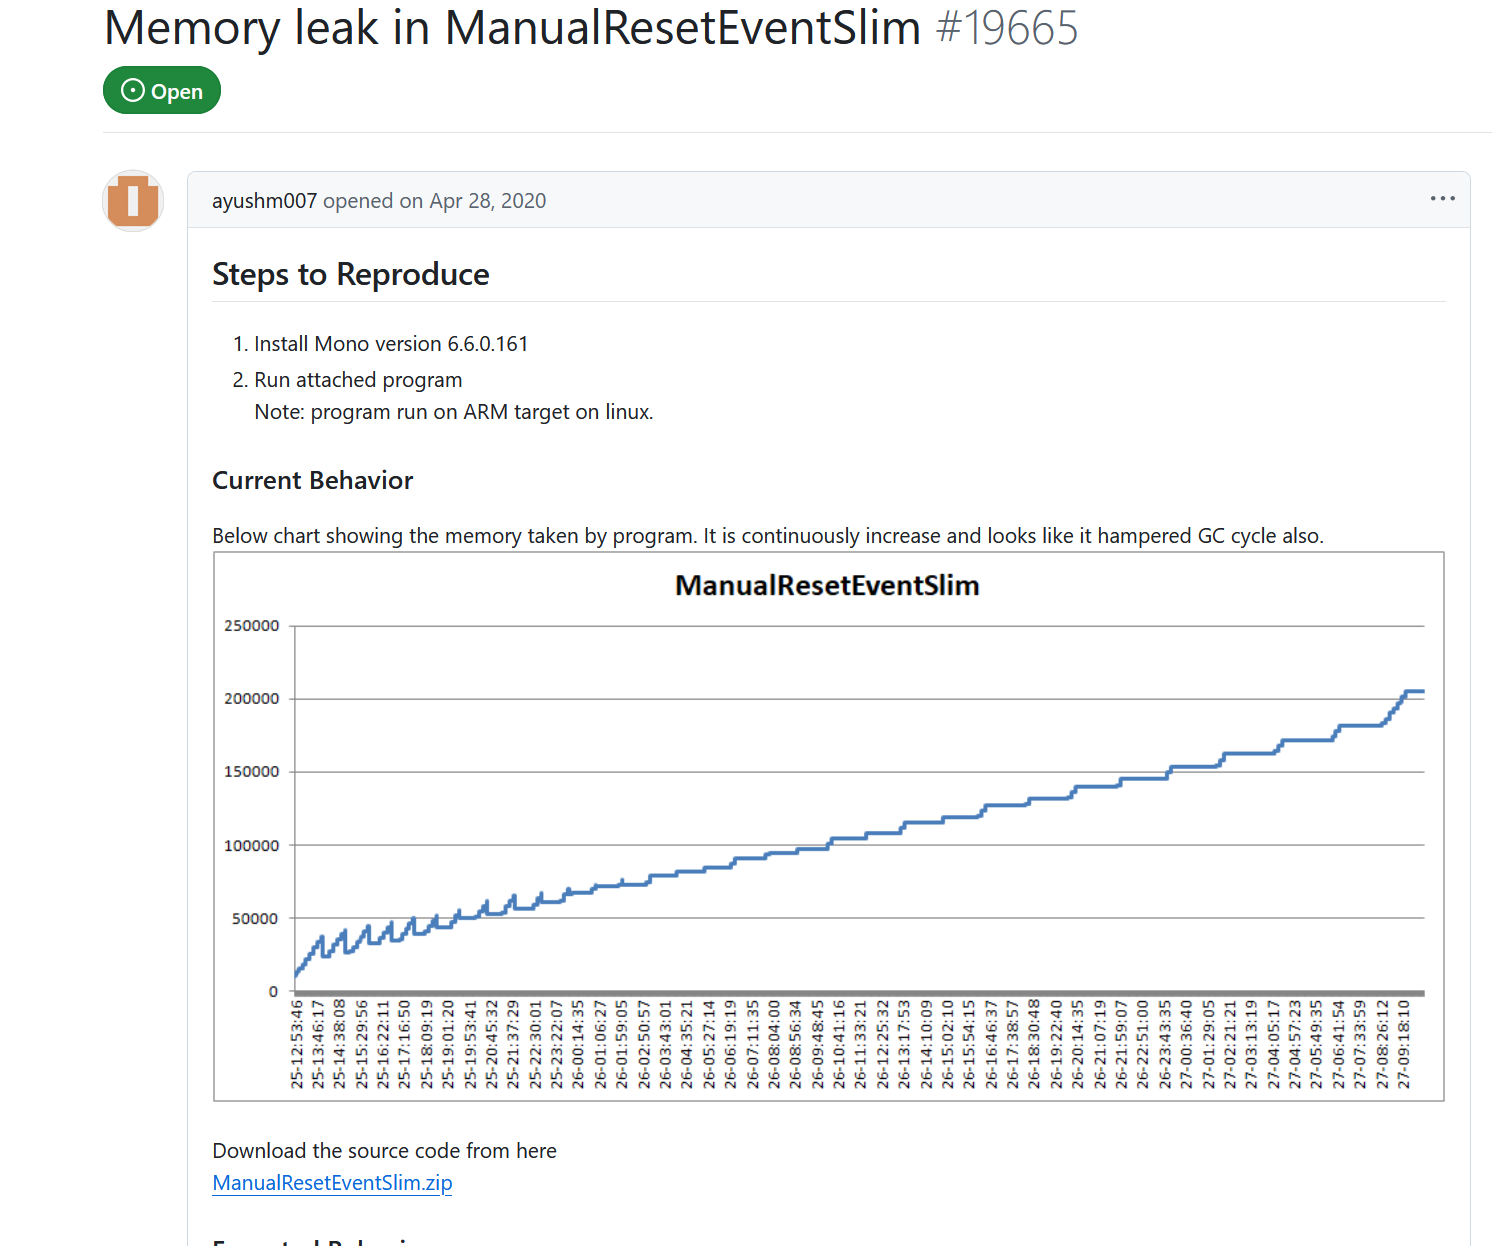Image resolution: width=1492 pixels, height=1246 pixels.
Task: Click the 25-12:53:46 x-axis timestamp
Action: pos(297,1044)
